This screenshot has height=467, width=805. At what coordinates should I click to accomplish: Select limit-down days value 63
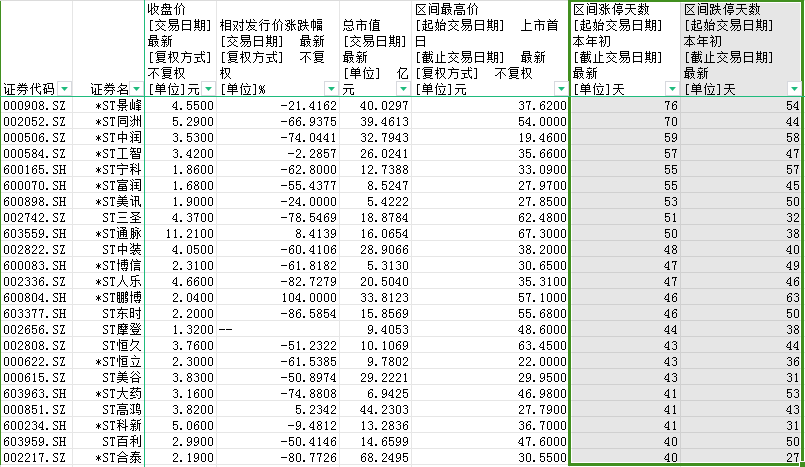click(741, 298)
